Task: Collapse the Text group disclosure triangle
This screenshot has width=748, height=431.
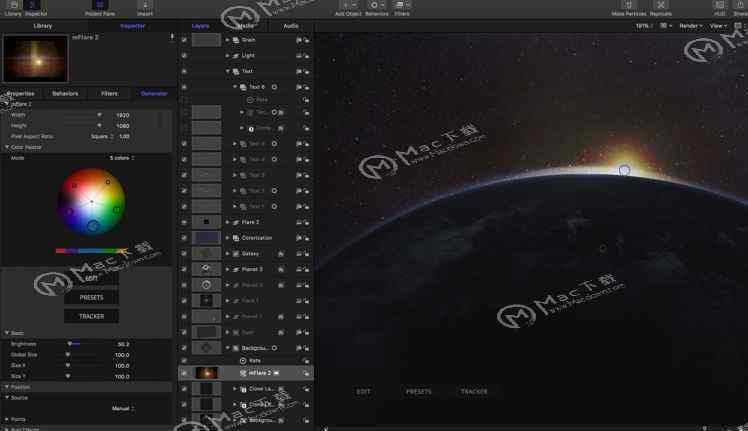Action: pyautogui.click(x=228, y=71)
